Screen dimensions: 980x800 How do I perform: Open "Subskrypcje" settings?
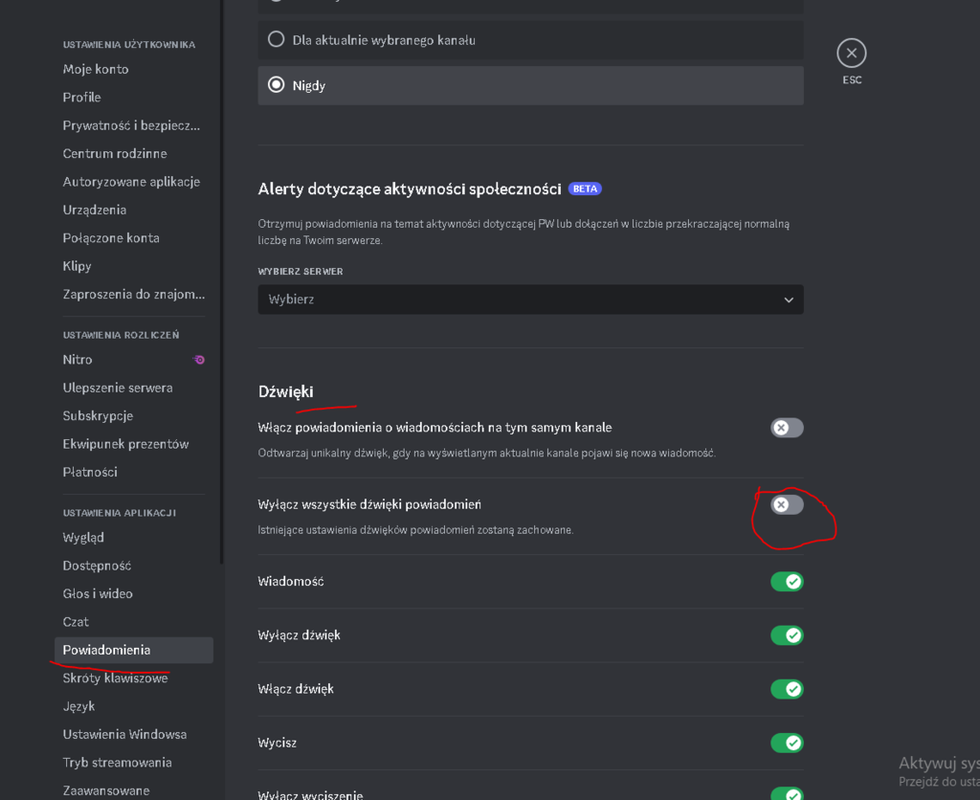pos(98,416)
